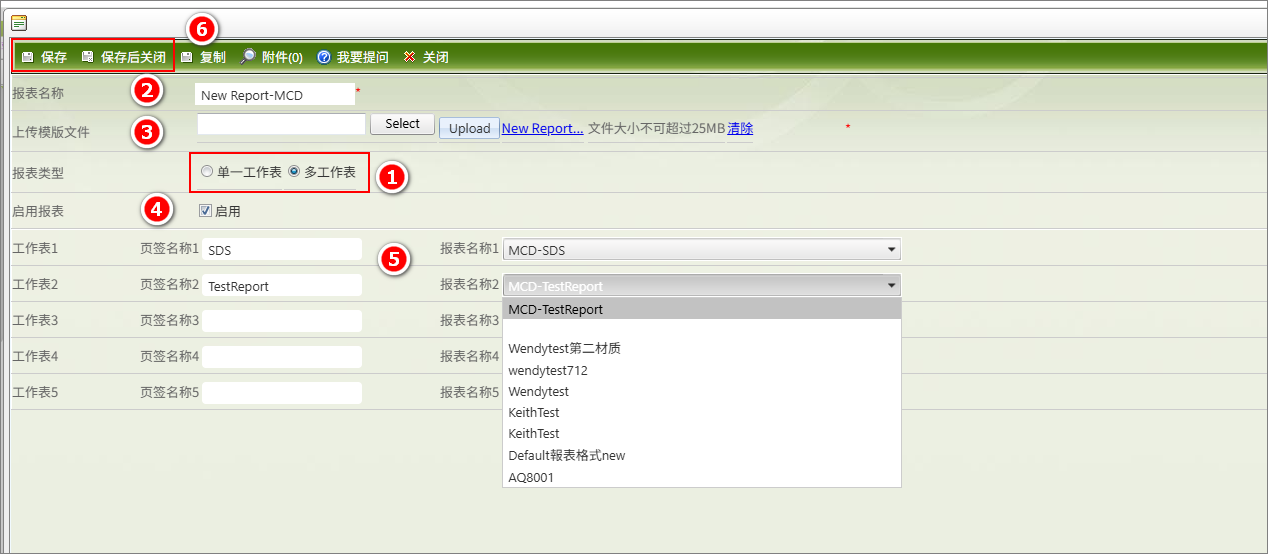Choose 保存后关闭 in the toolbar
This screenshot has width=1268, height=554.
coord(133,57)
